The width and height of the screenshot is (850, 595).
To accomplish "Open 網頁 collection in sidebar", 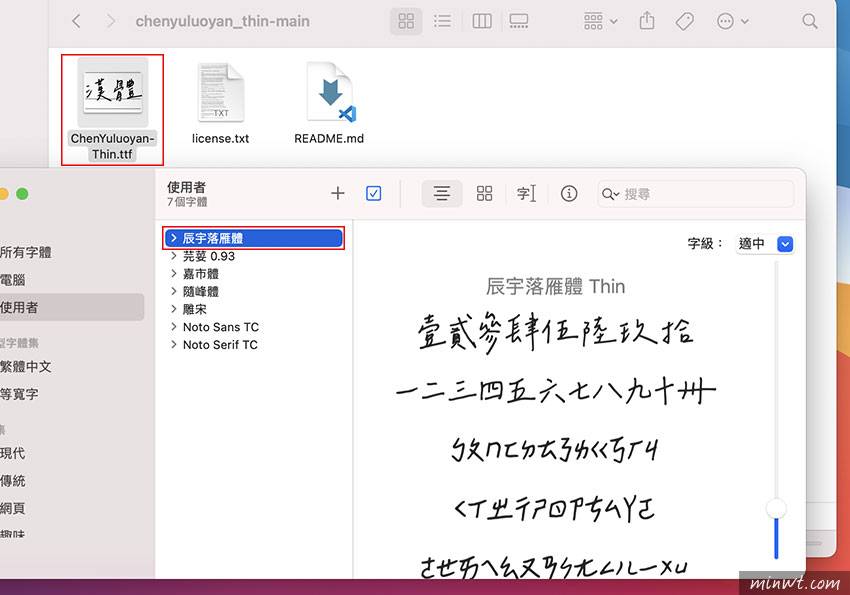I will click(x=12, y=508).
